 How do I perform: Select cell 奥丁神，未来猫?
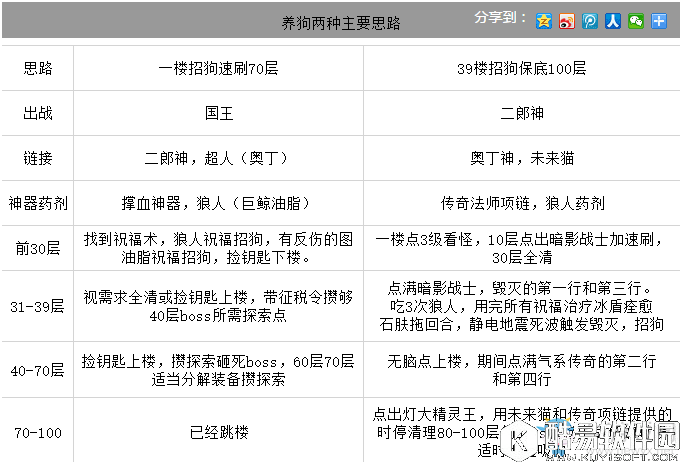[x=522, y=158]
